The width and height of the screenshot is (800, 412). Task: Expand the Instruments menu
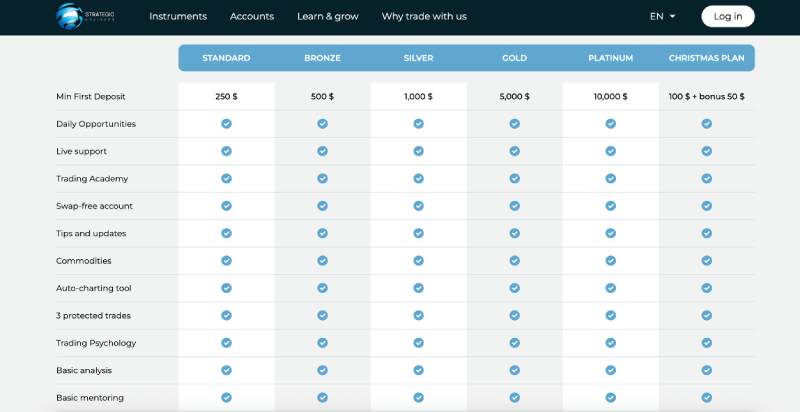[x=178, y=16]
